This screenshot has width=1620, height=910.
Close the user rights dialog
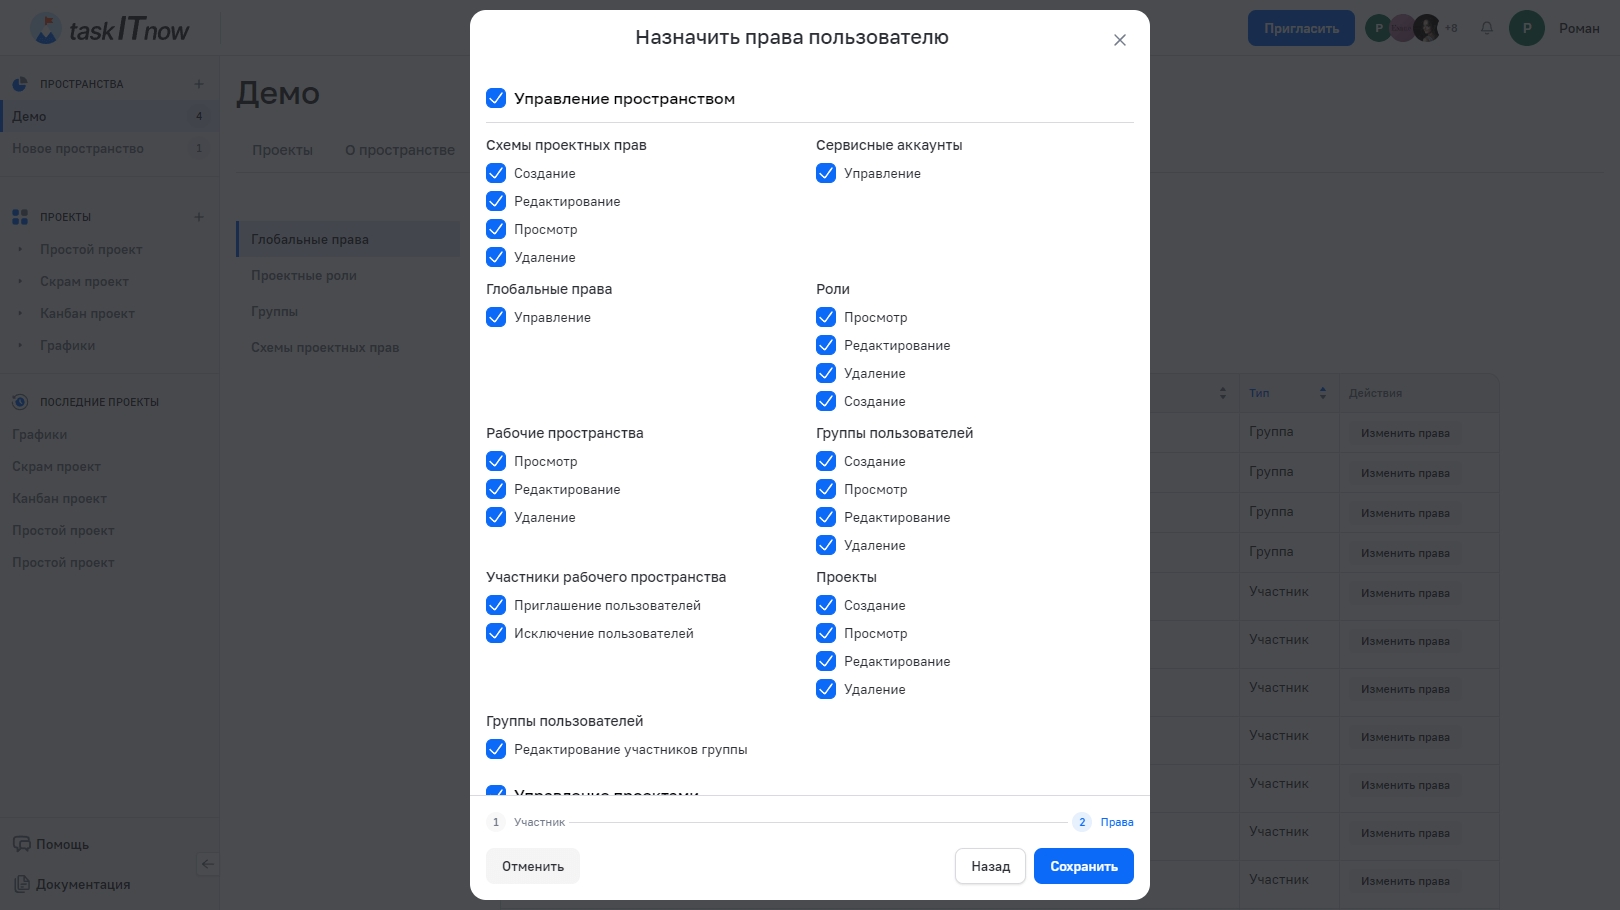(x=1119, y=40)
